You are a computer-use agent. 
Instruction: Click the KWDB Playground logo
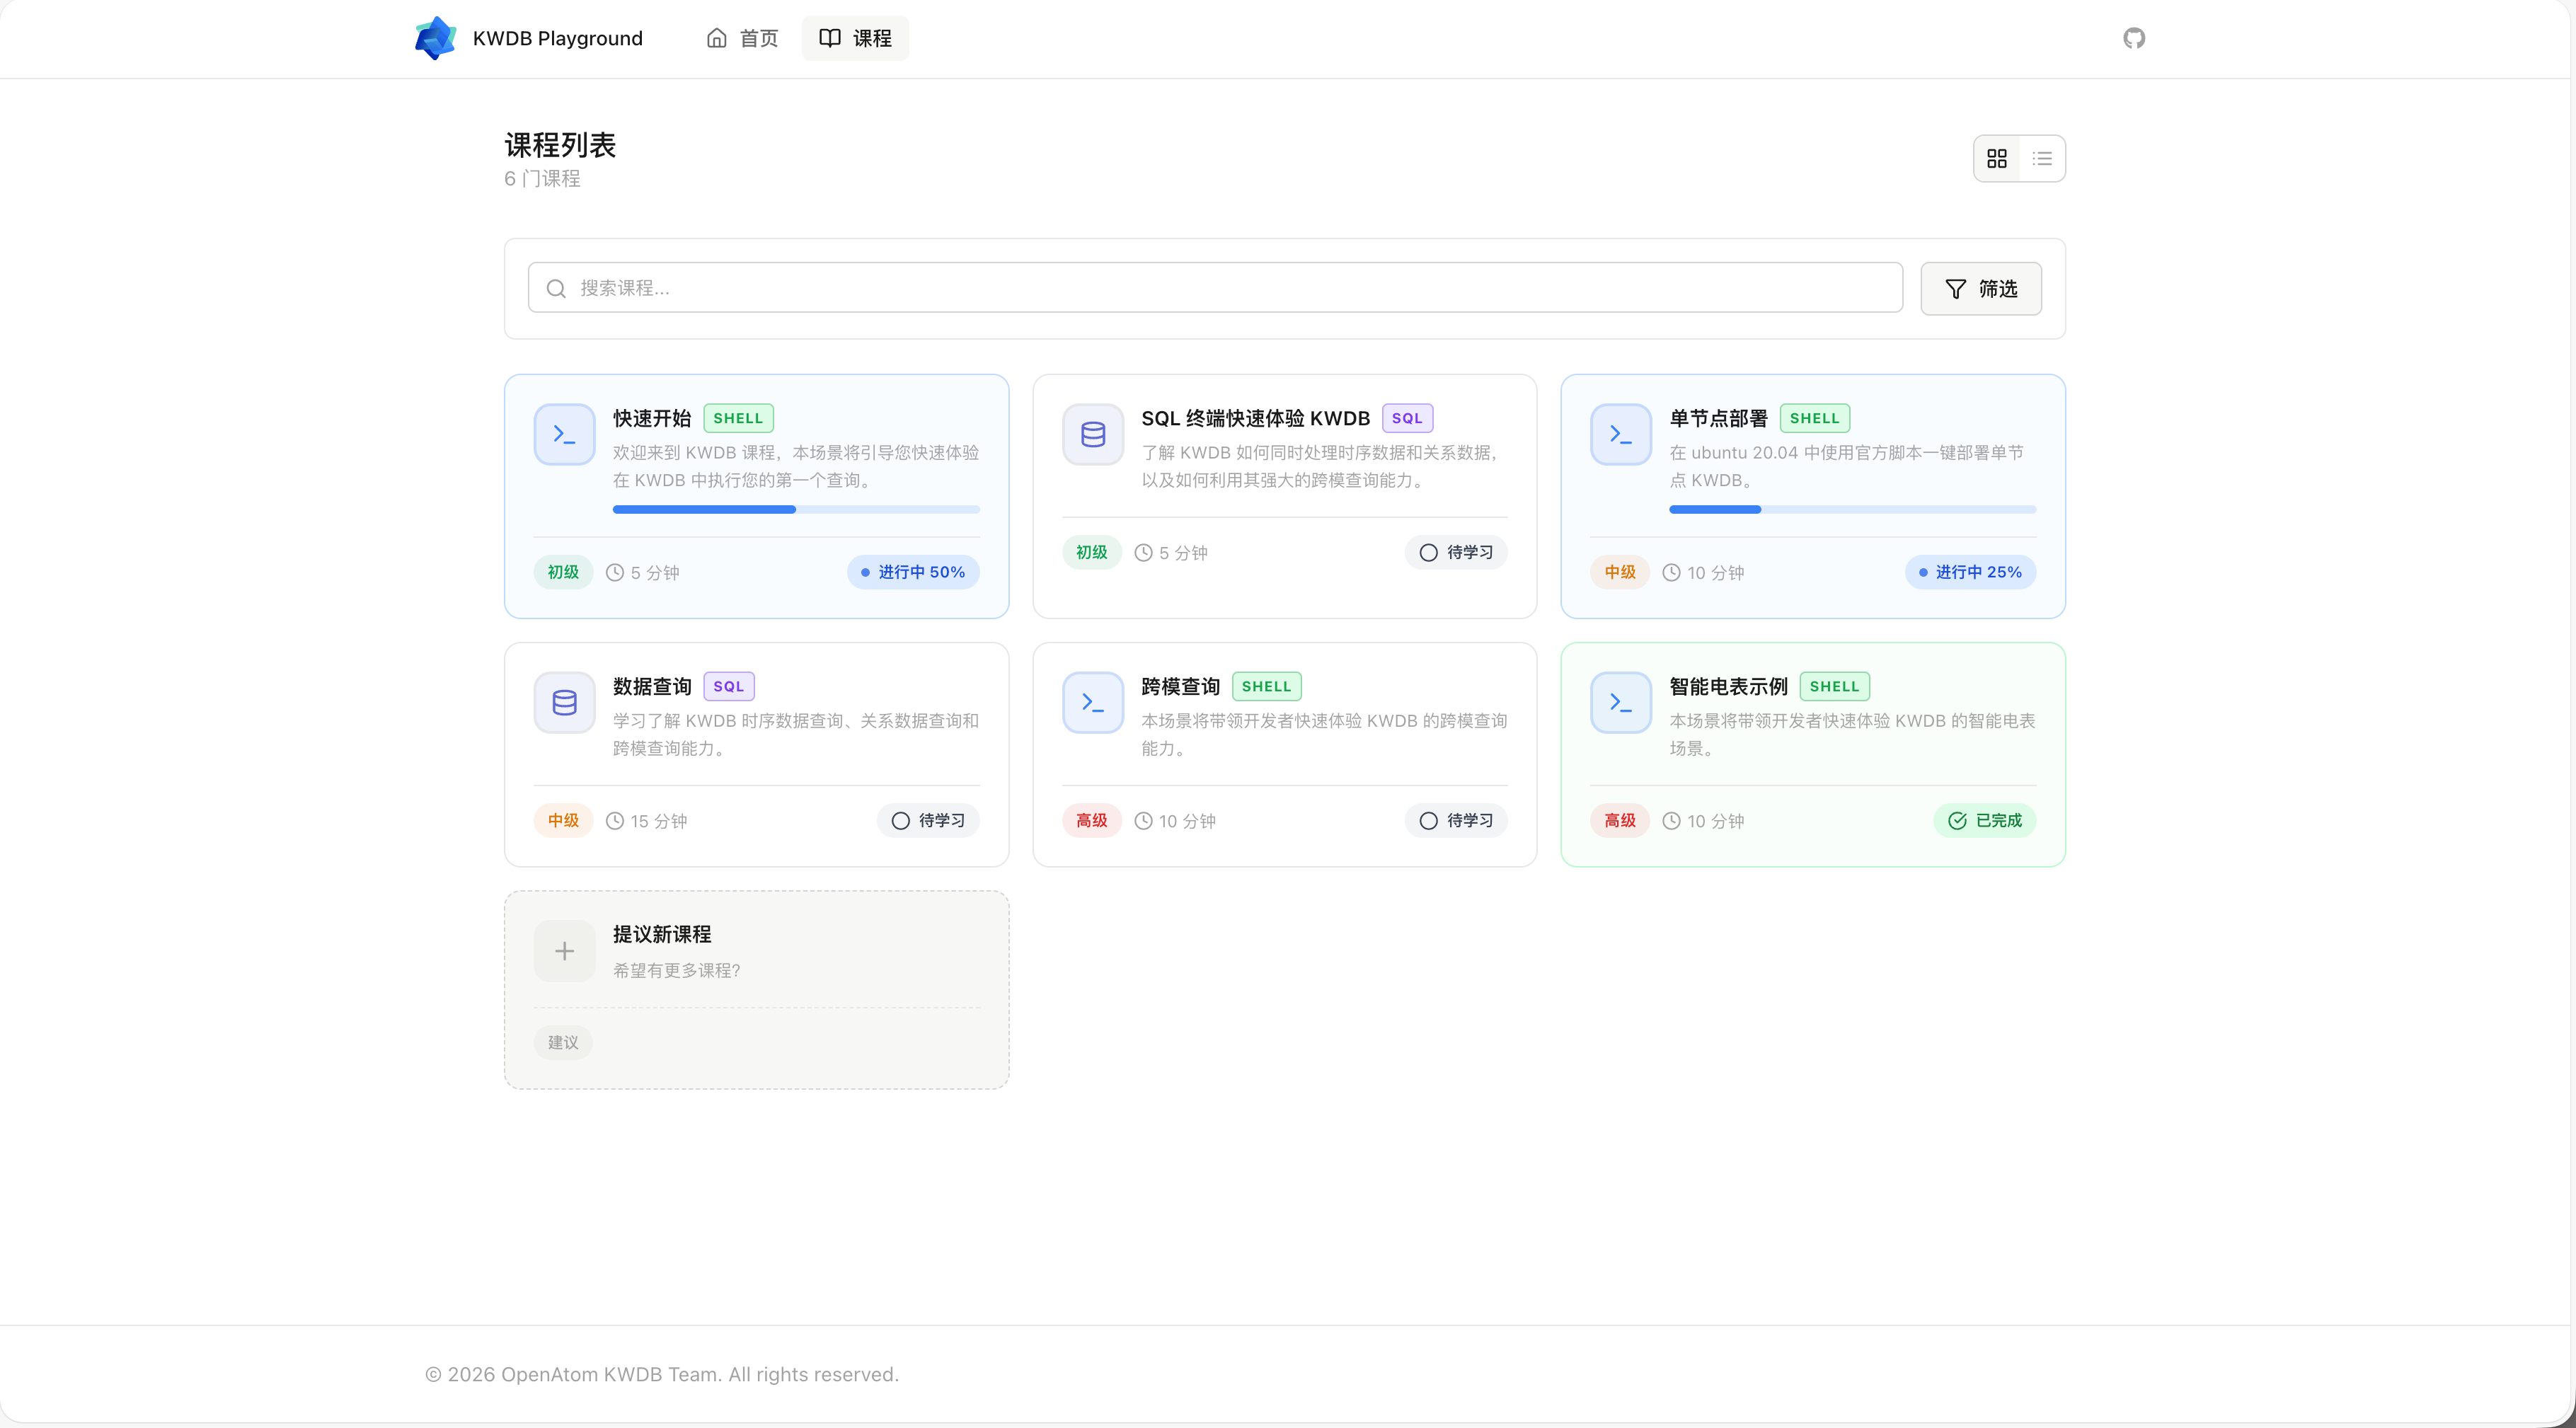(435, 38)
